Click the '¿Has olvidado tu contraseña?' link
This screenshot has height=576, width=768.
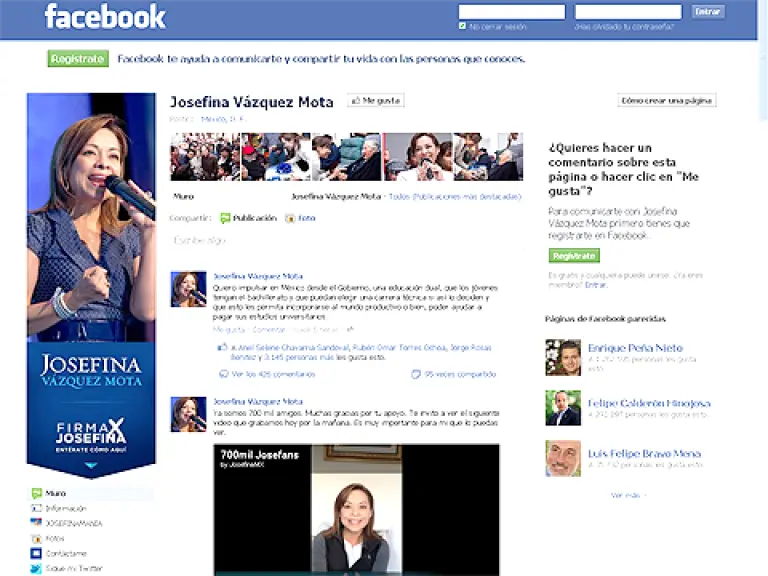pos(624,26)
